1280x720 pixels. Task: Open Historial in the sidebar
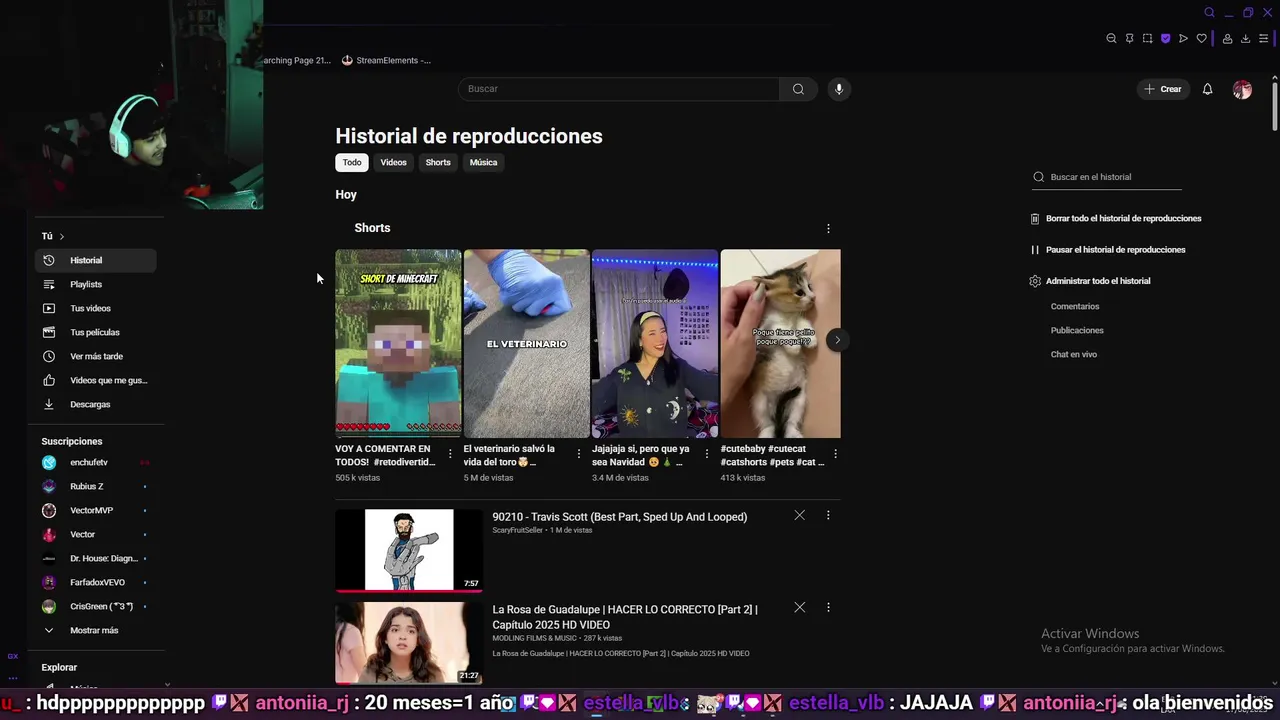pos(95,260)
